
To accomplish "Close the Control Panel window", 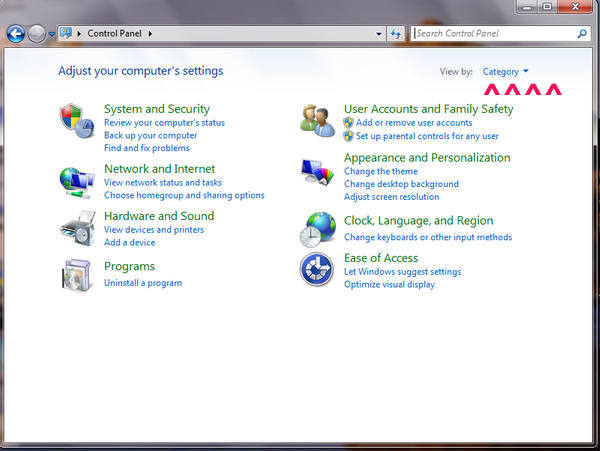I will tap(575, 7).
